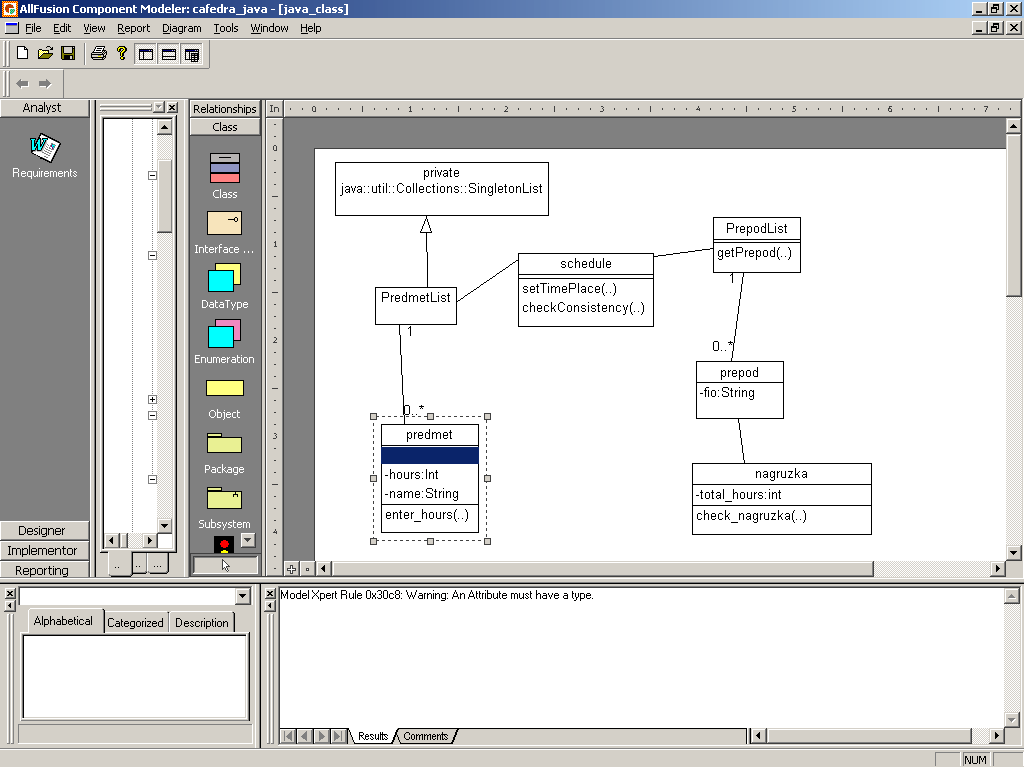Go back with the left arrow

(22, 84)
